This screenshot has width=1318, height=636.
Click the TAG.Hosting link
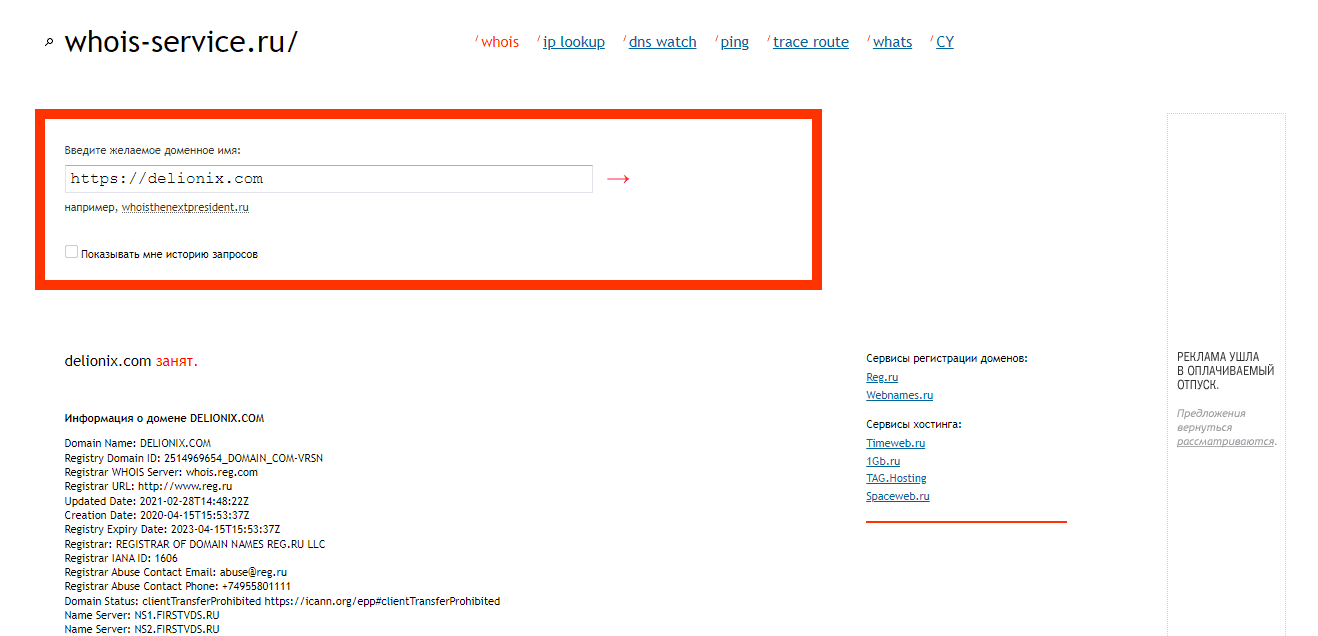point(896,478)
